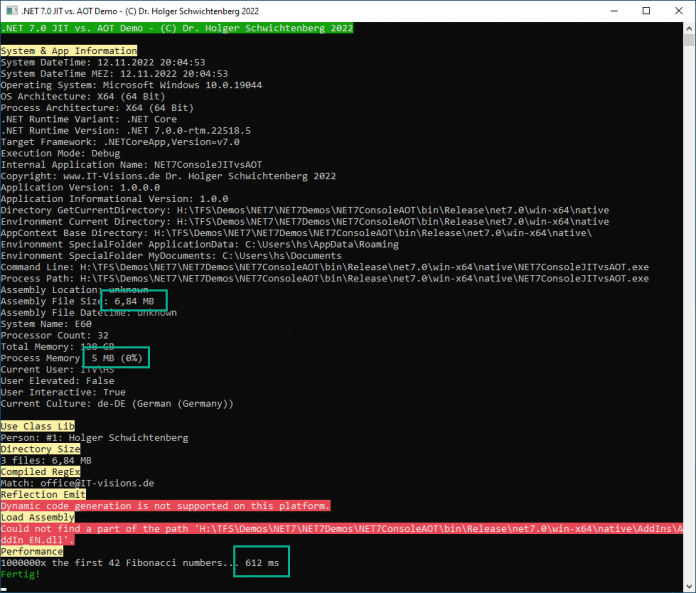696x593 pixels.
Task: Click the 'SpecialFolder MyDocuments' line
Action: pyautogui.click(x=171, y=256)
